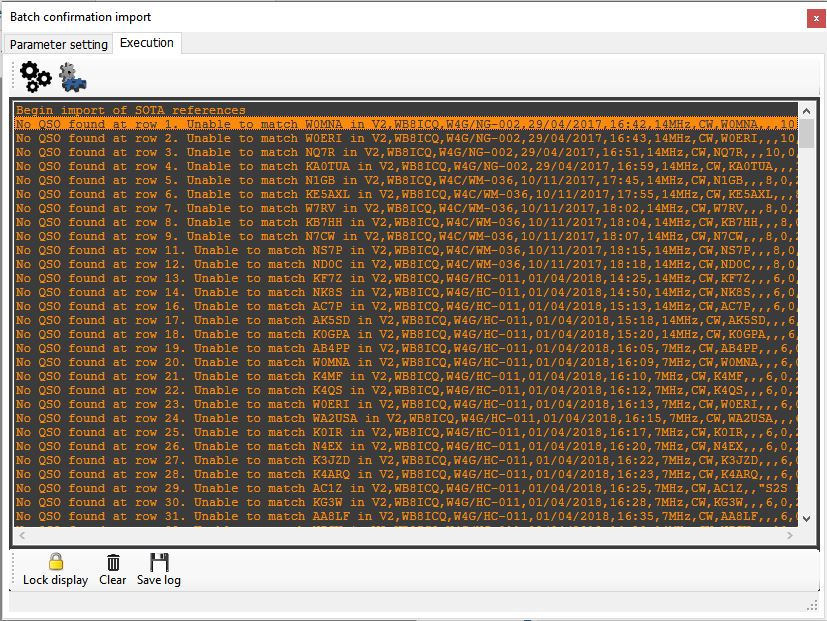Click the log scroll down arrow
The height and width of the screenshot is (621, 827).
pyautogui.click(x=806, y=519)
